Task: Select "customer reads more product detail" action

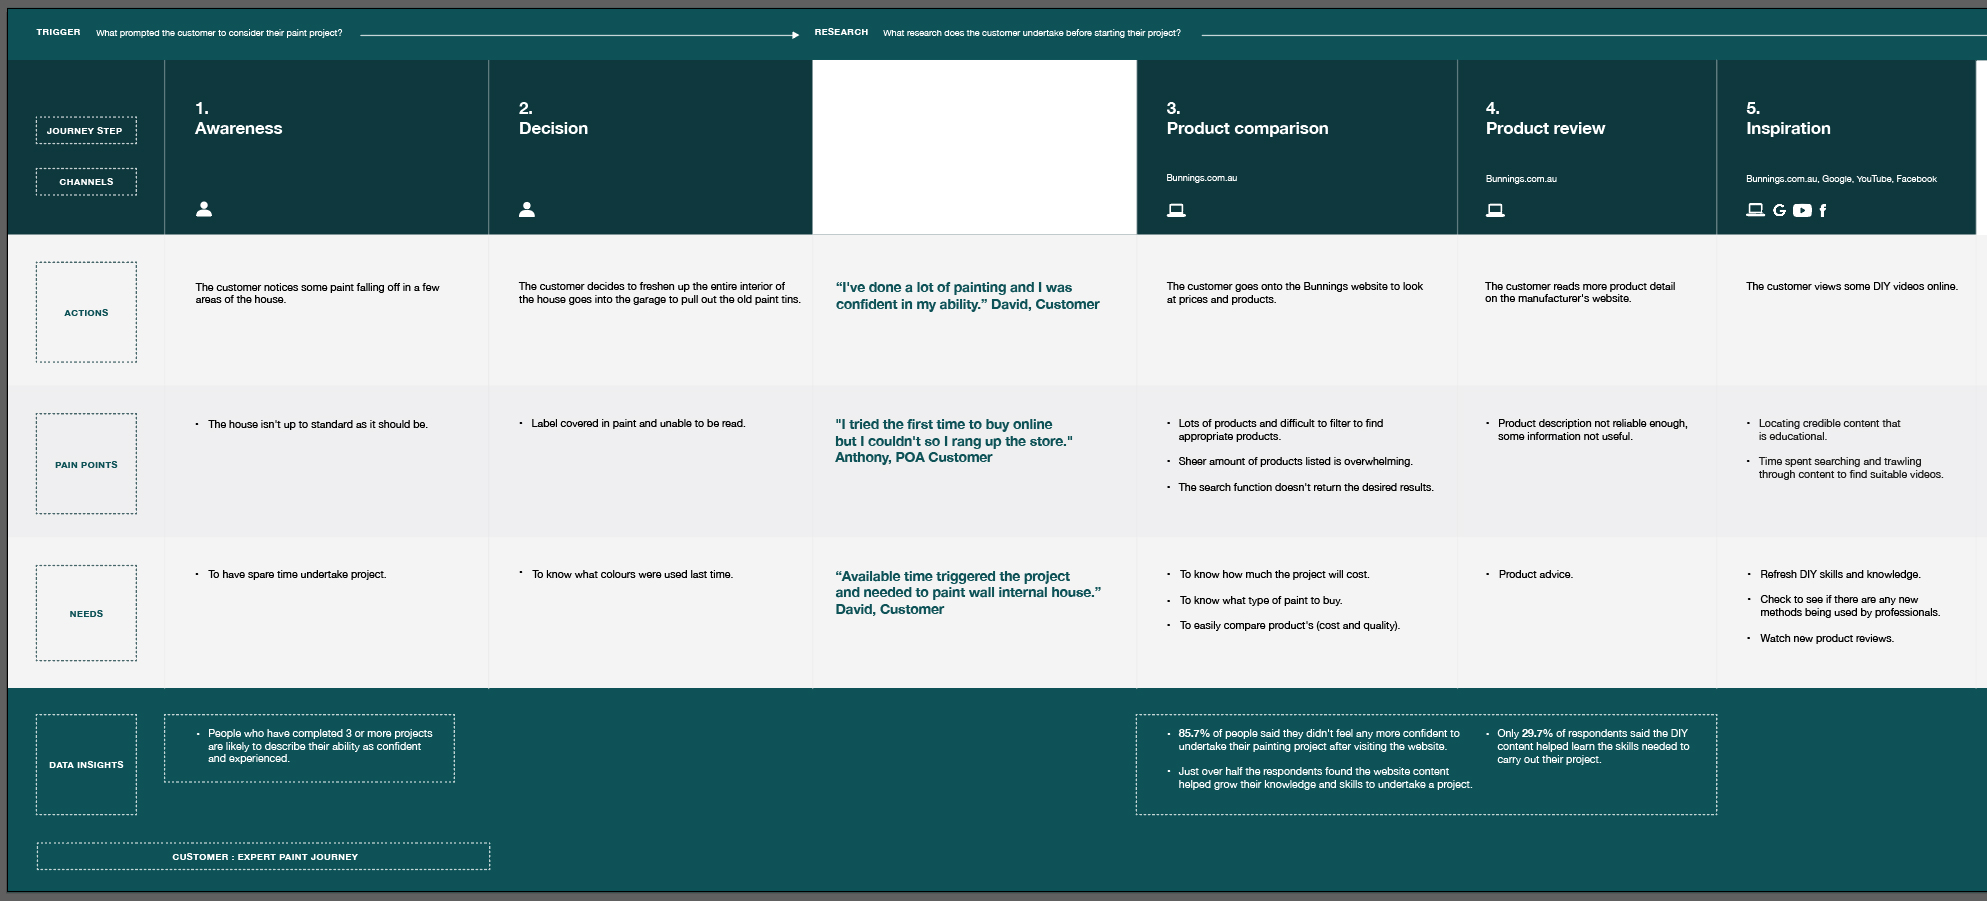Action: point(1580,292)
